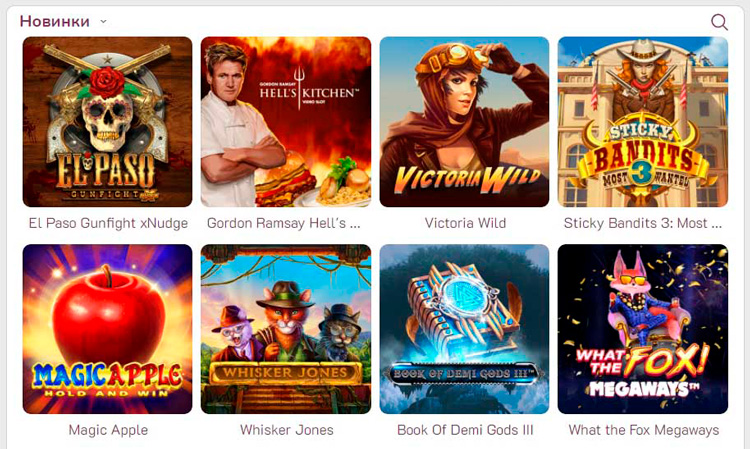Viewport: 750px width, 449px height.
Task: Open El Paso Gunfight game thumbnail
Action: point(108,122)
